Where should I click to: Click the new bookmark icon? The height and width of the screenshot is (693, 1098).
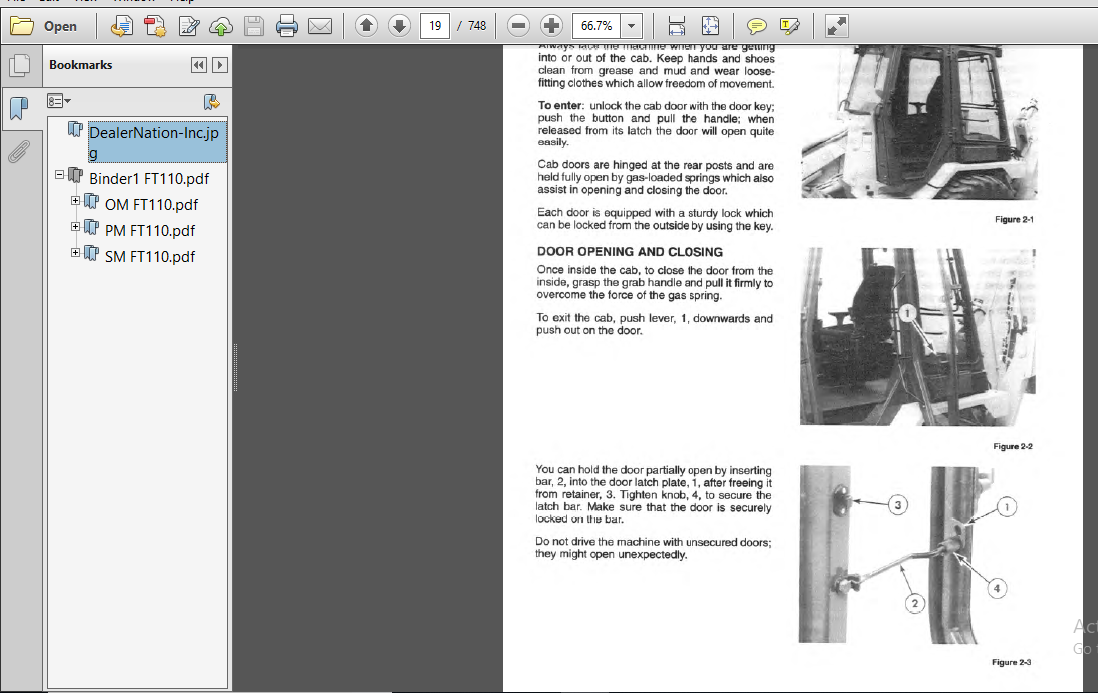point(211,102)
